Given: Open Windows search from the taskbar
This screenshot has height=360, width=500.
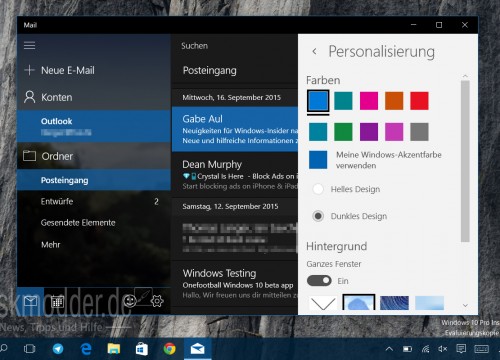Looking at the screenshot, I should (4, 349).
